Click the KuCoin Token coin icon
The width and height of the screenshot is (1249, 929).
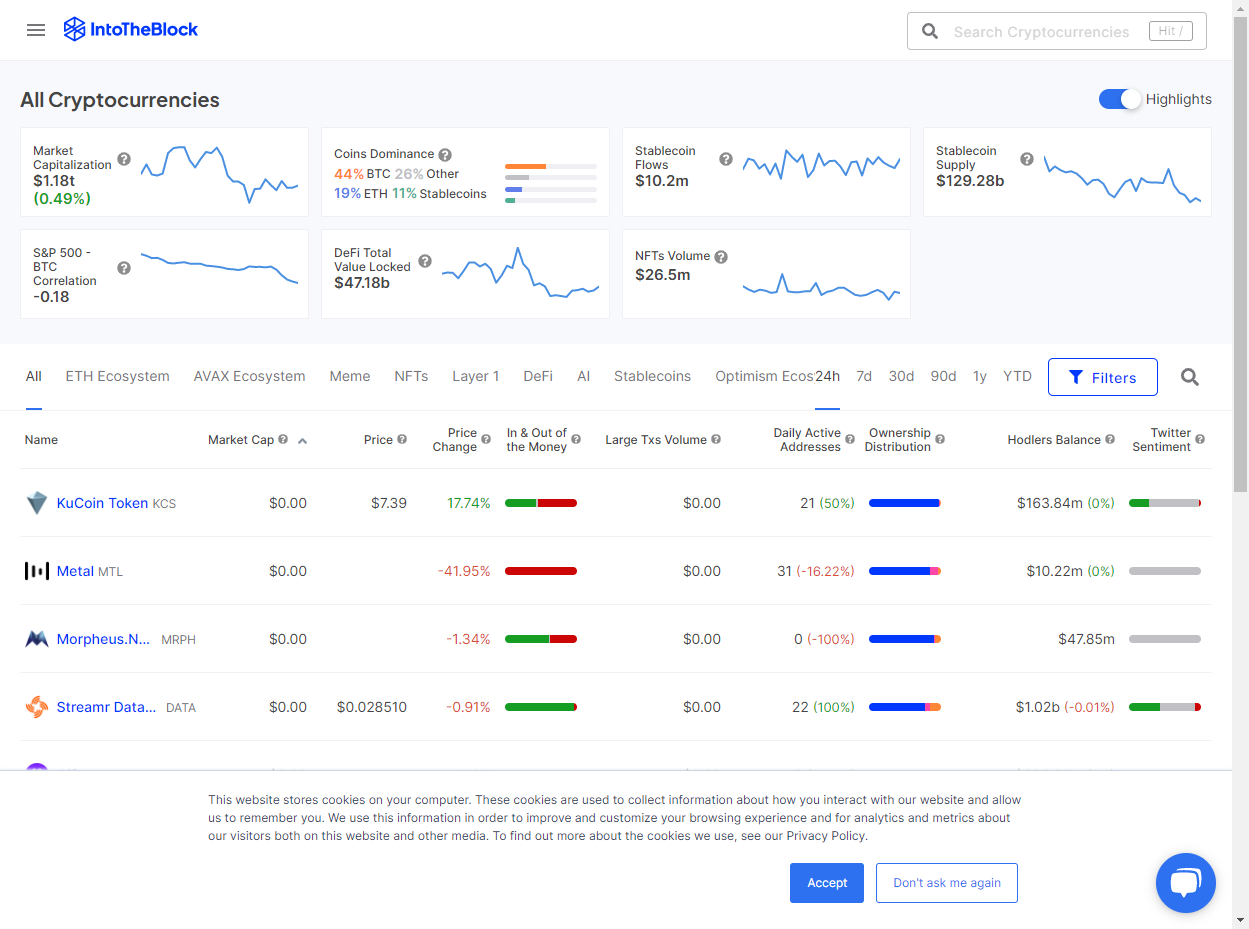coord(37,503)
